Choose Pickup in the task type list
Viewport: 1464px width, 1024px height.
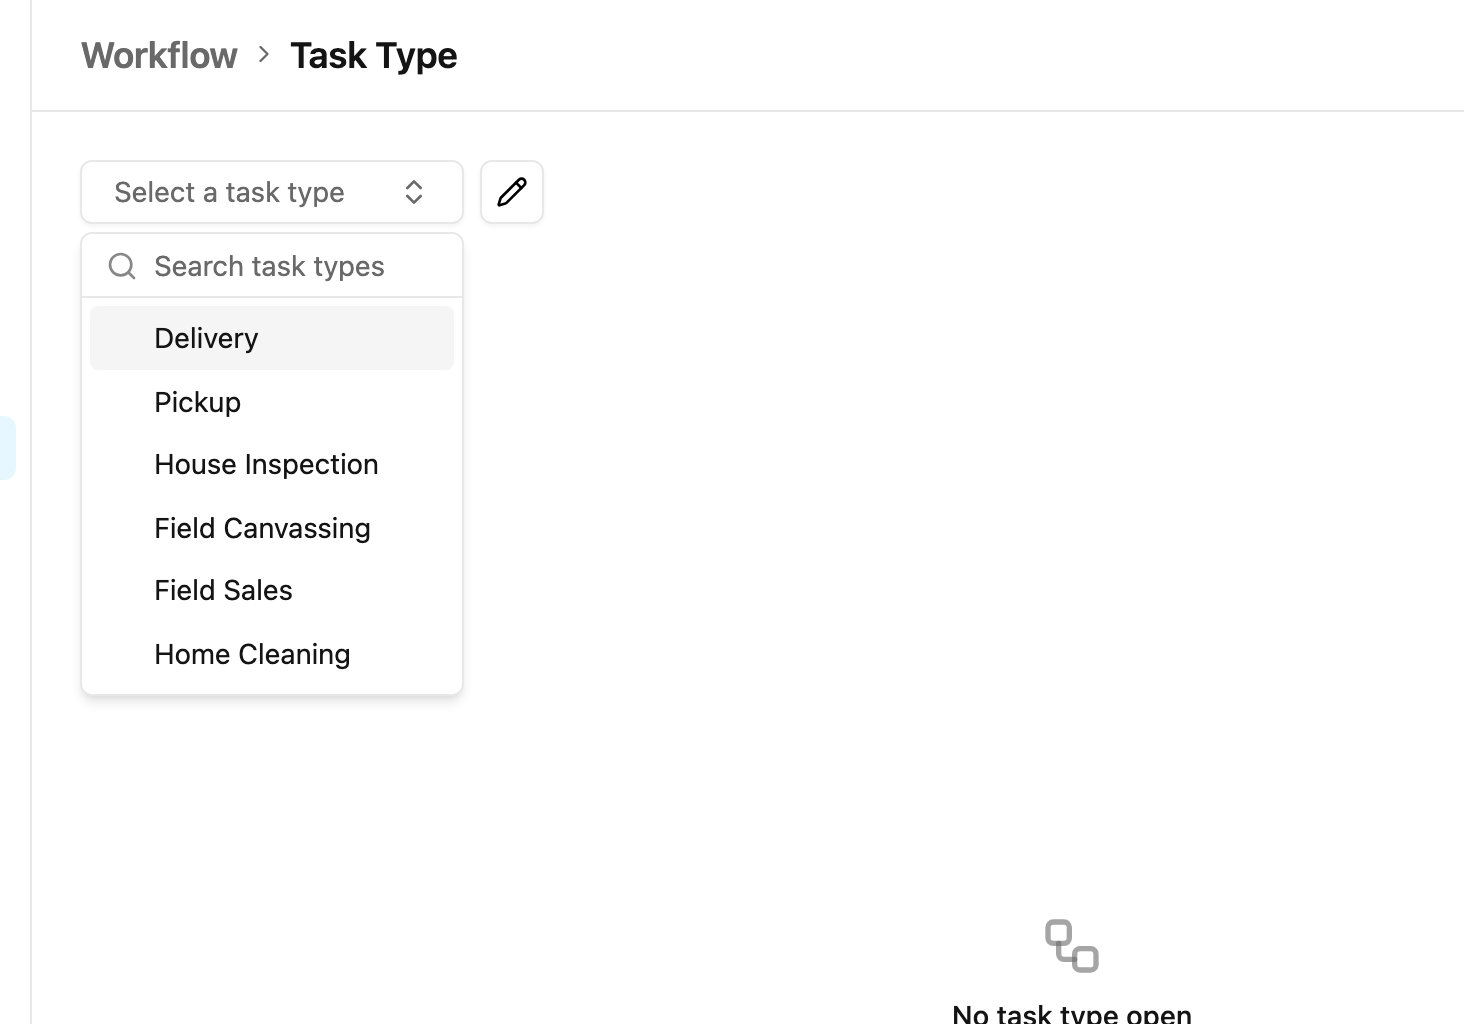[x=272, y=402]
